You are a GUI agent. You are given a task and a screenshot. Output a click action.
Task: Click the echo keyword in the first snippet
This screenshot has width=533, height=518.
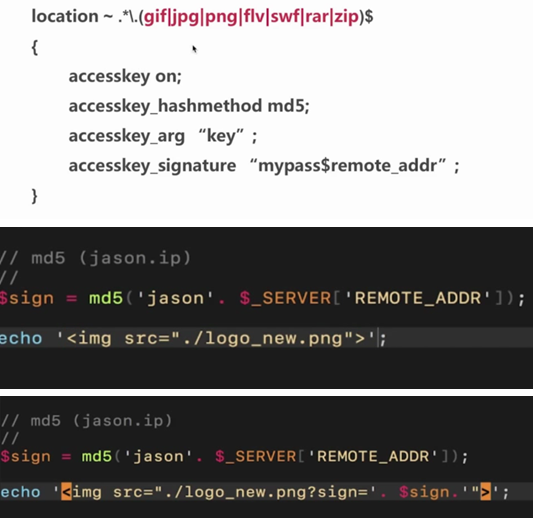pyautogui.click(x=21, y=338)
